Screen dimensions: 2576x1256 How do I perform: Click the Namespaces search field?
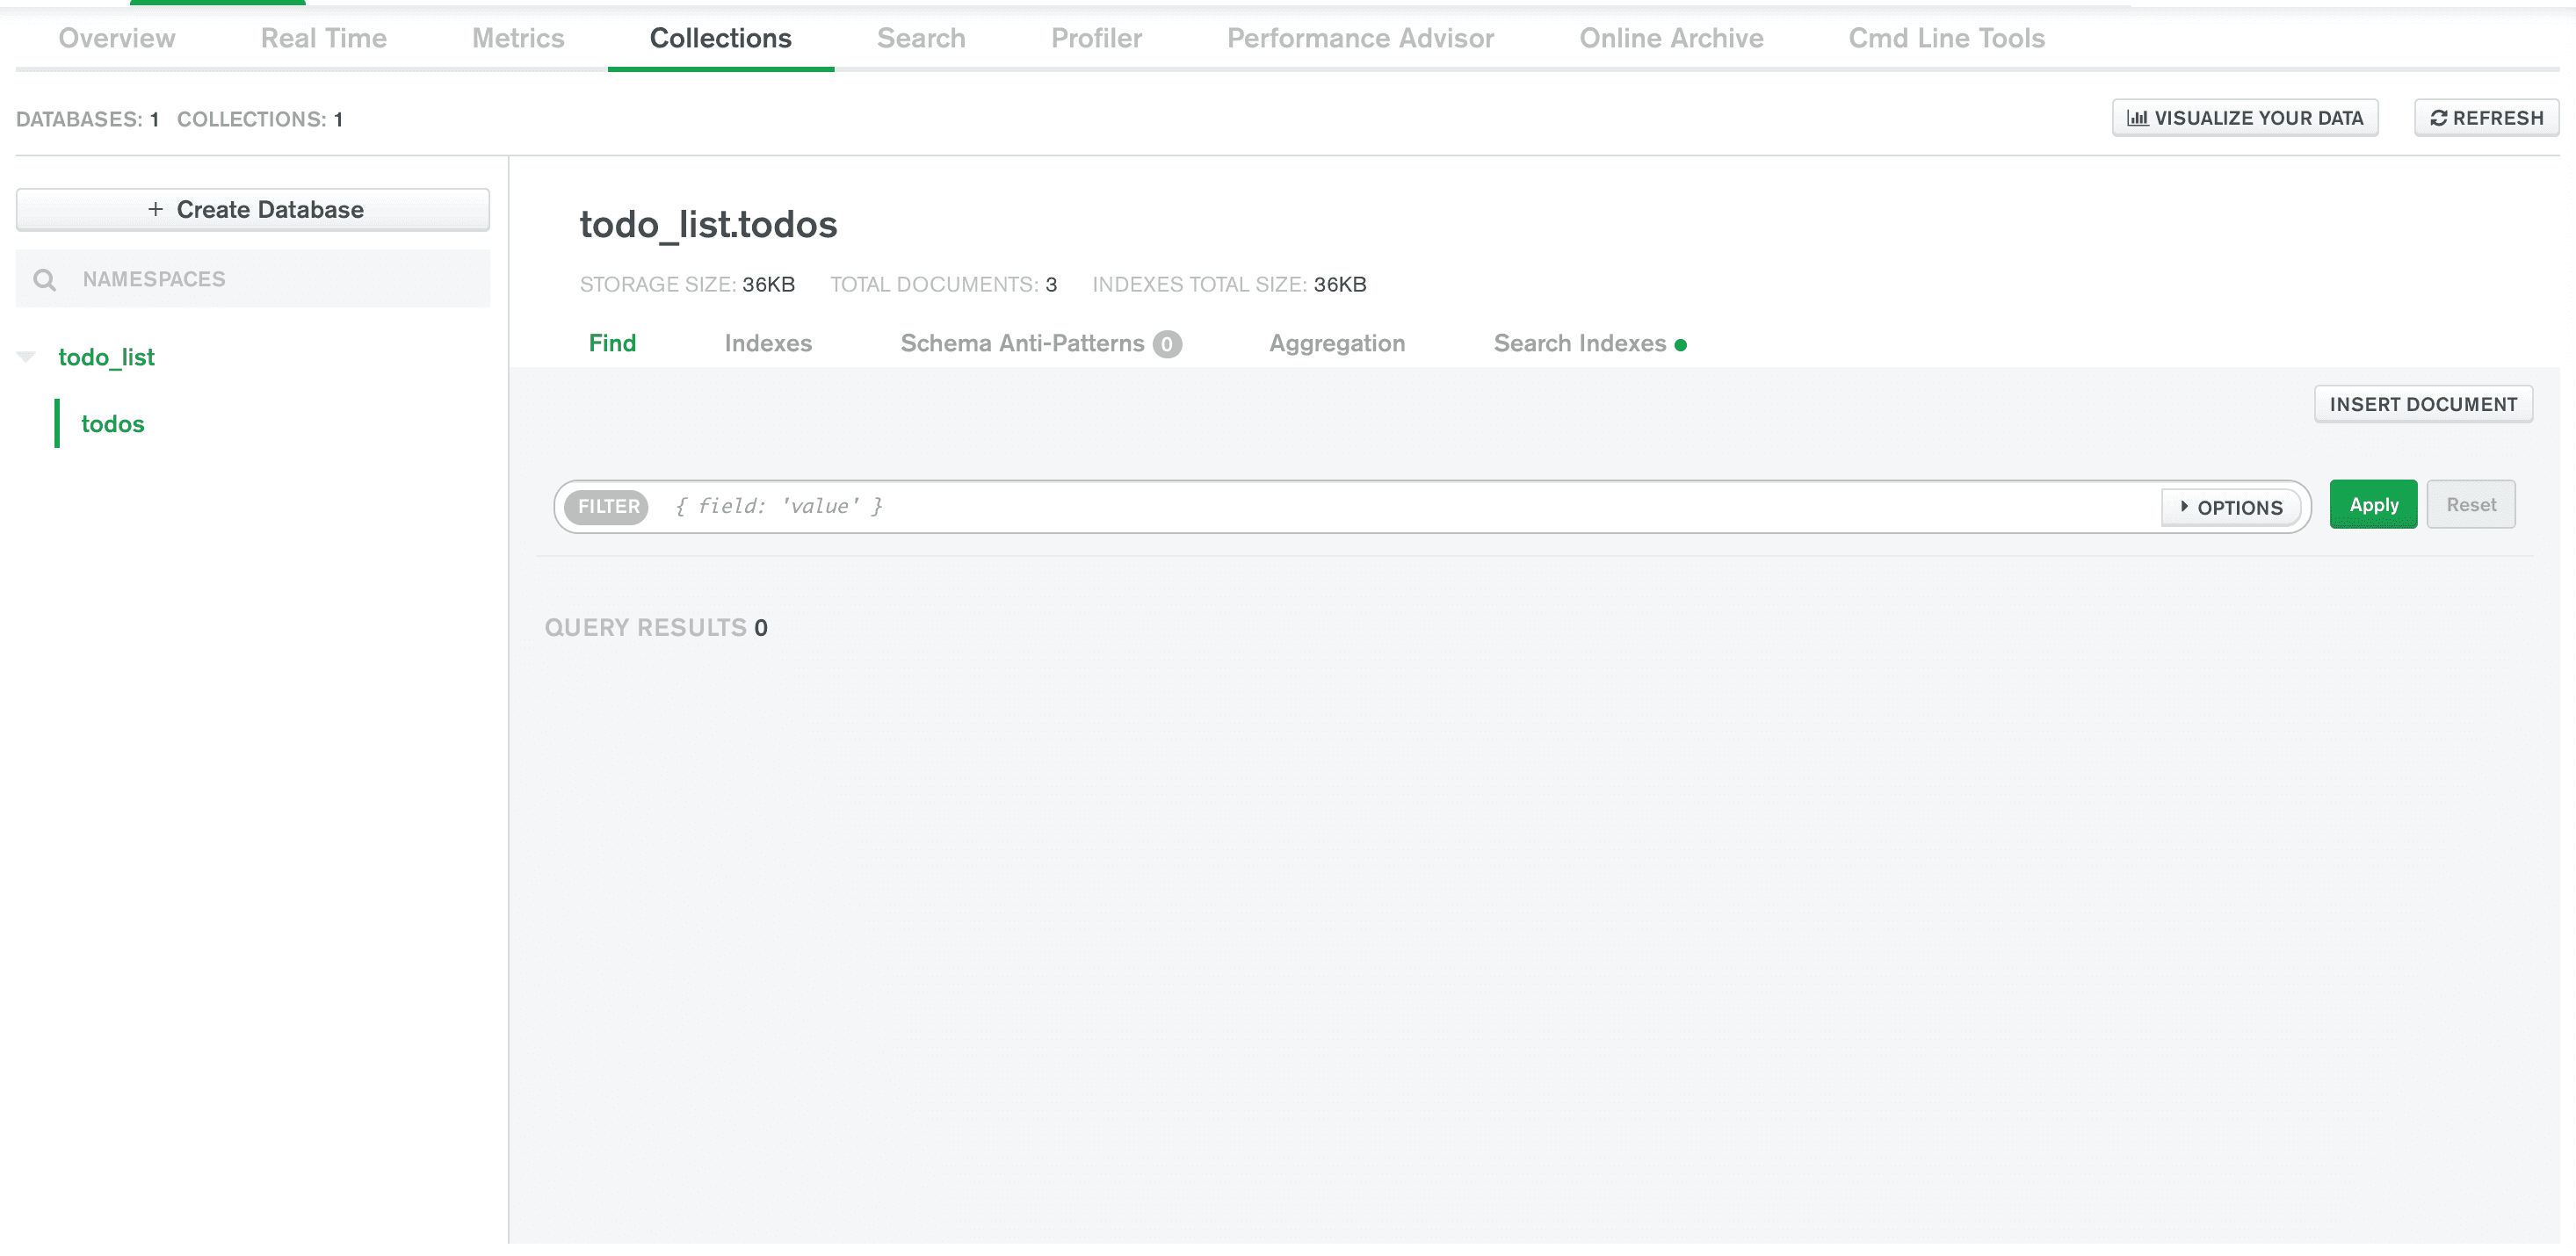coord(253,279)
